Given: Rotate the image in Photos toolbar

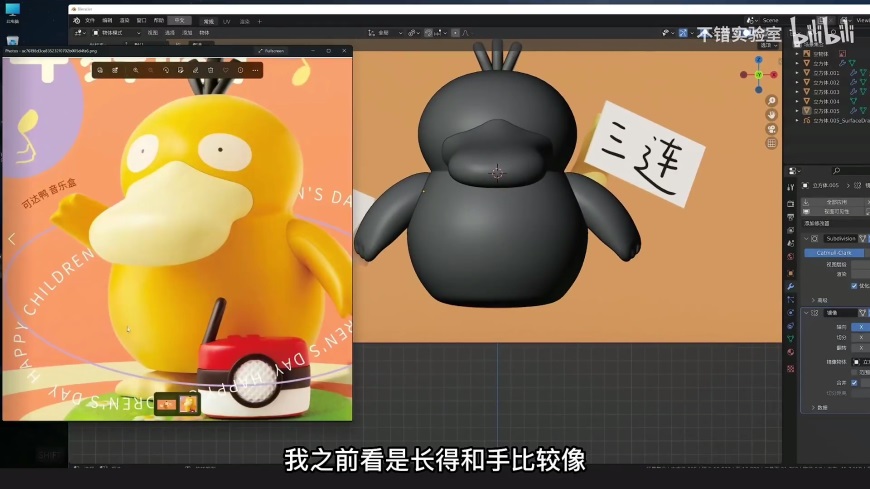Looking at the screenshot, I should point(165,70).
